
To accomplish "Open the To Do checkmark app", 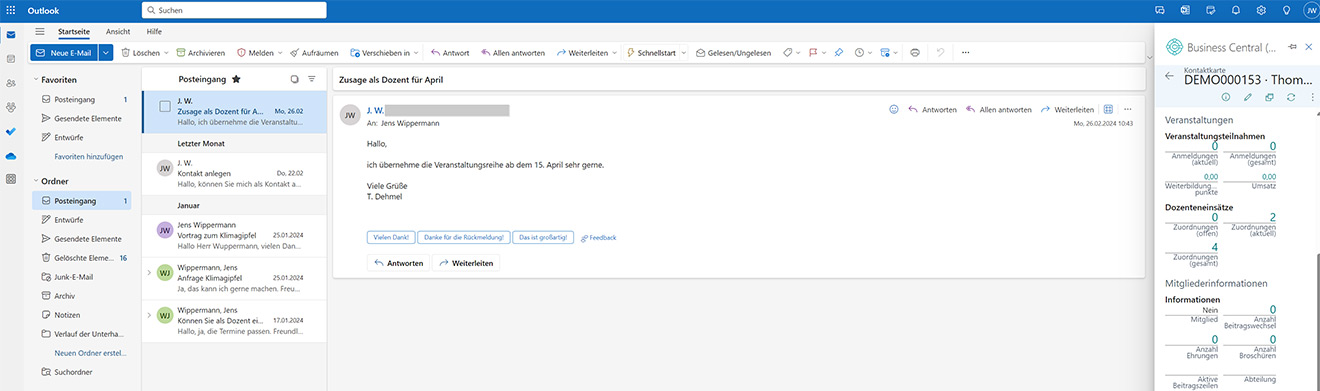I will (11, 131).
